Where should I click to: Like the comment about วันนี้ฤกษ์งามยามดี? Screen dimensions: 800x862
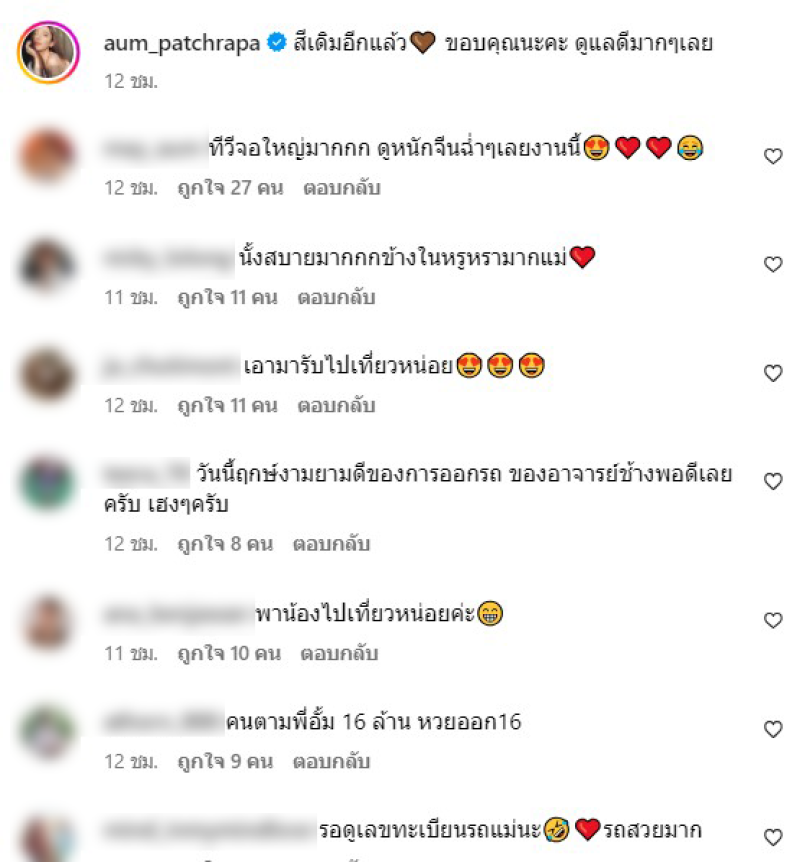[773, 482]
